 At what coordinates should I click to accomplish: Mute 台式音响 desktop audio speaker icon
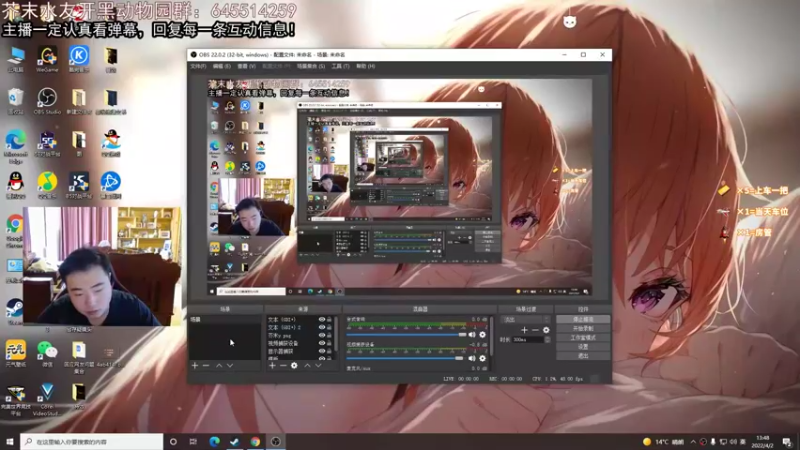click(472, 335)
